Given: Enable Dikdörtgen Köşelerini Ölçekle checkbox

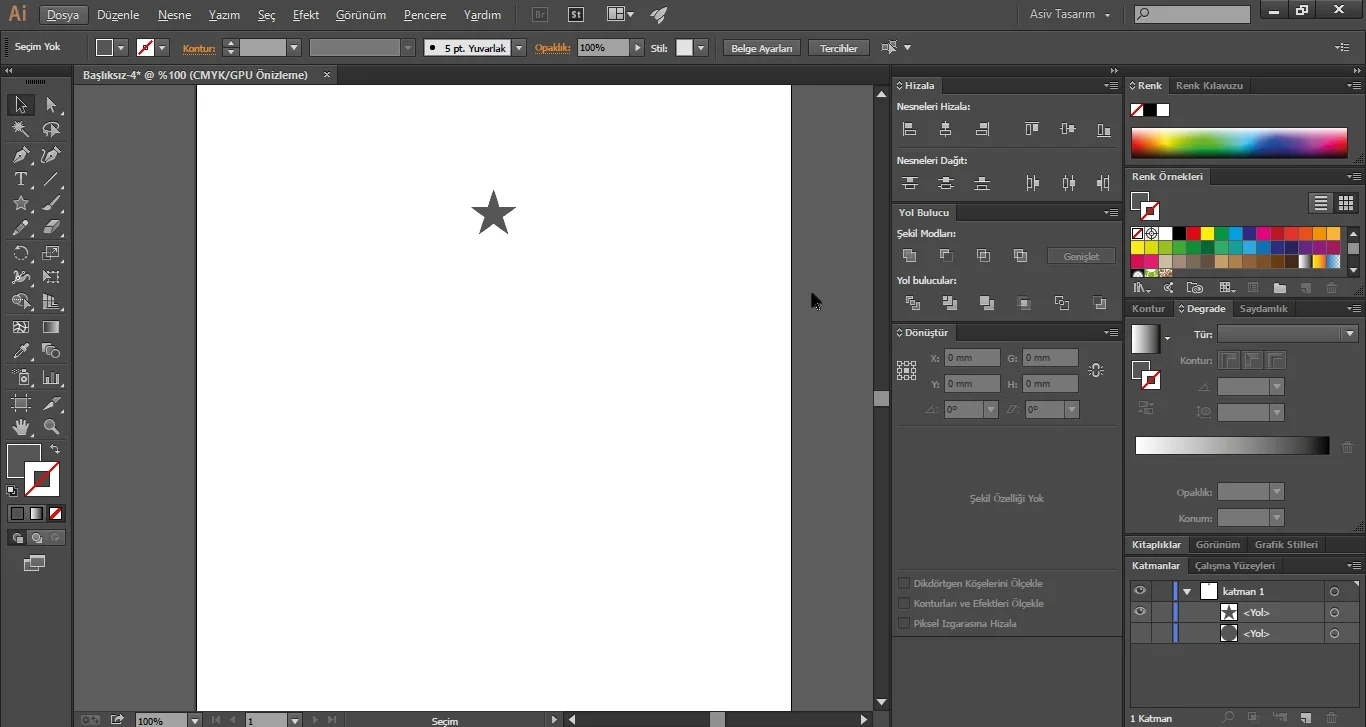Looking at the screenshot, I should [x=904, y=583].
